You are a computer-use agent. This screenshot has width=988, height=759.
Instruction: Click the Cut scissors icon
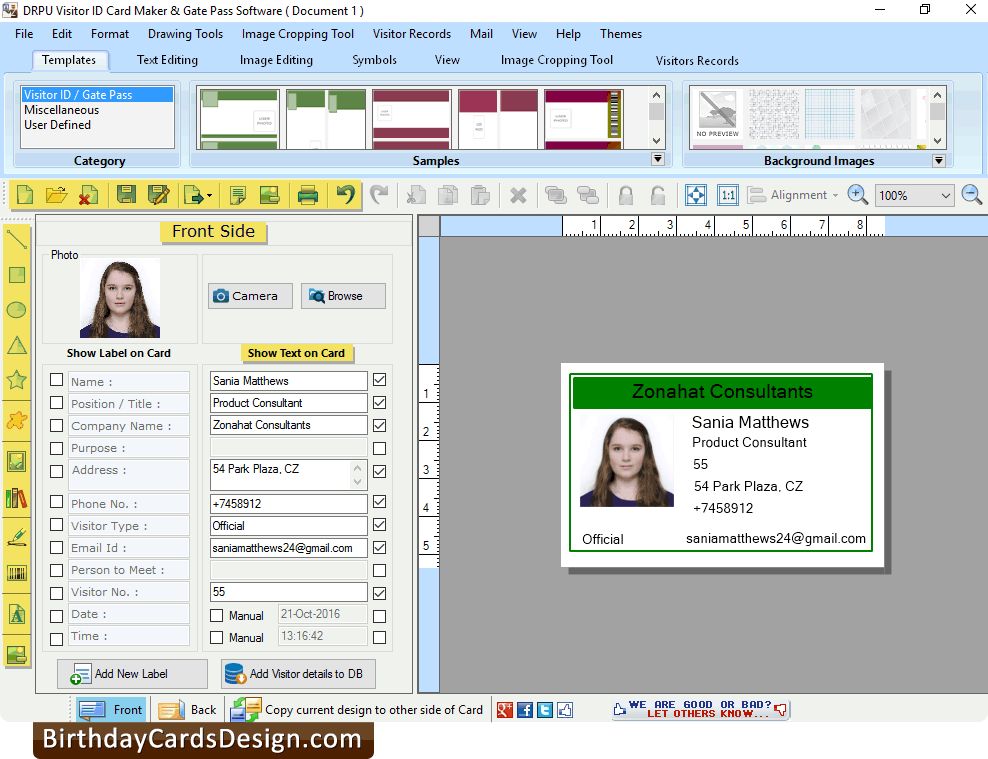click(415, 195)
